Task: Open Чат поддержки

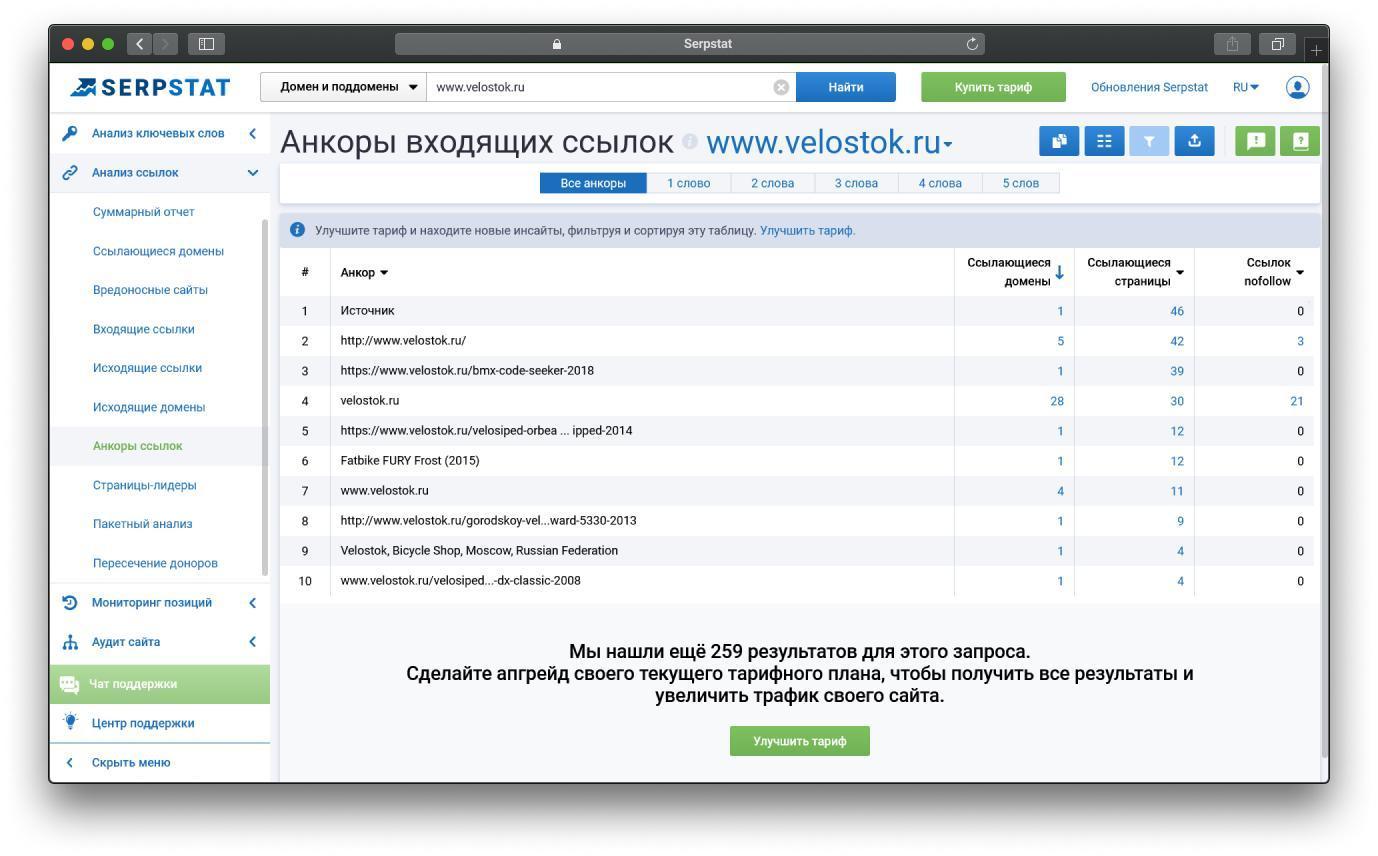Action: pos(160,684)
